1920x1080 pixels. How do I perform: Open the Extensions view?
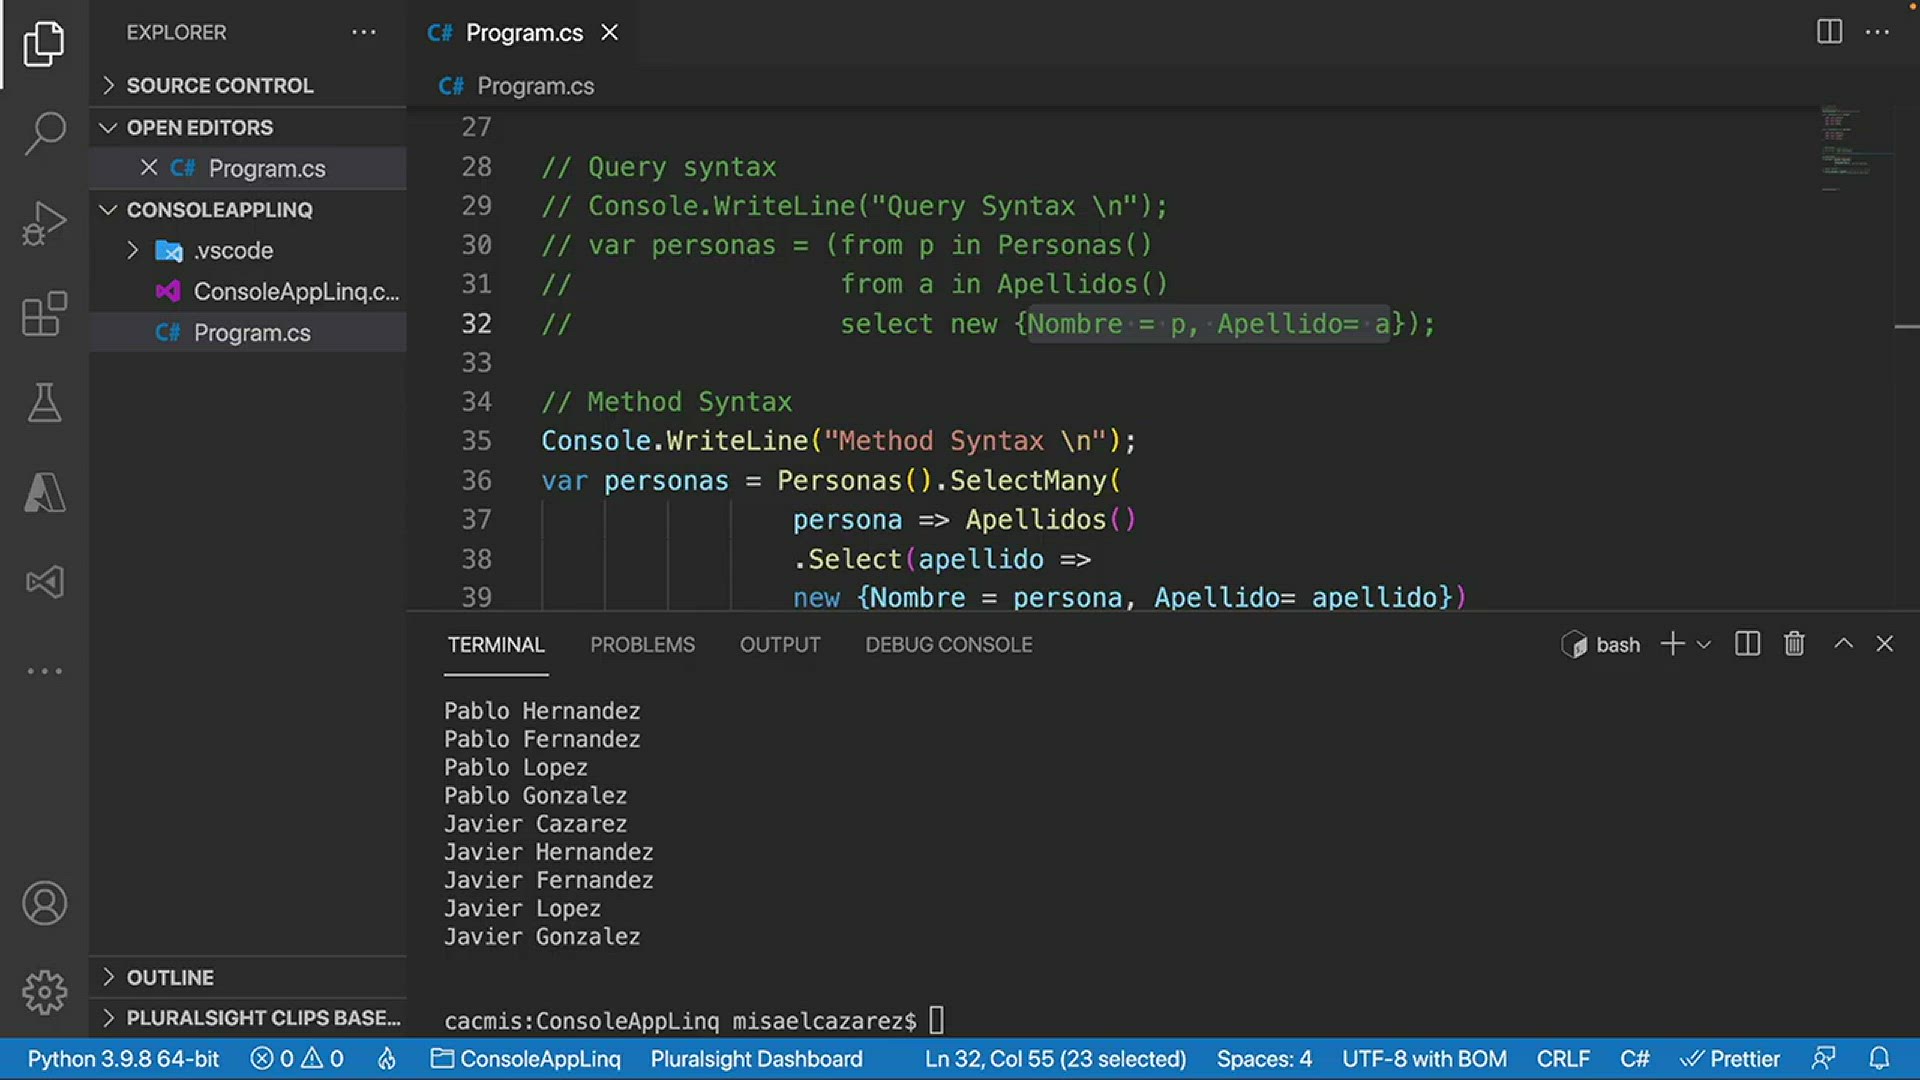point(44,313)
